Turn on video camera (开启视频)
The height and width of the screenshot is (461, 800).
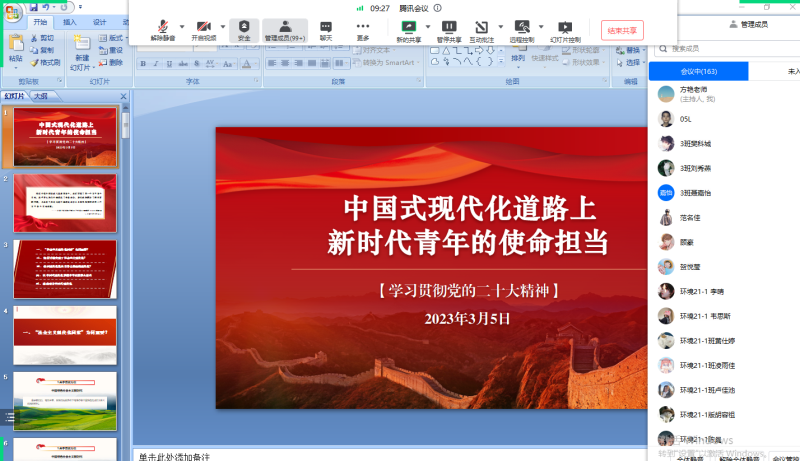203,29
